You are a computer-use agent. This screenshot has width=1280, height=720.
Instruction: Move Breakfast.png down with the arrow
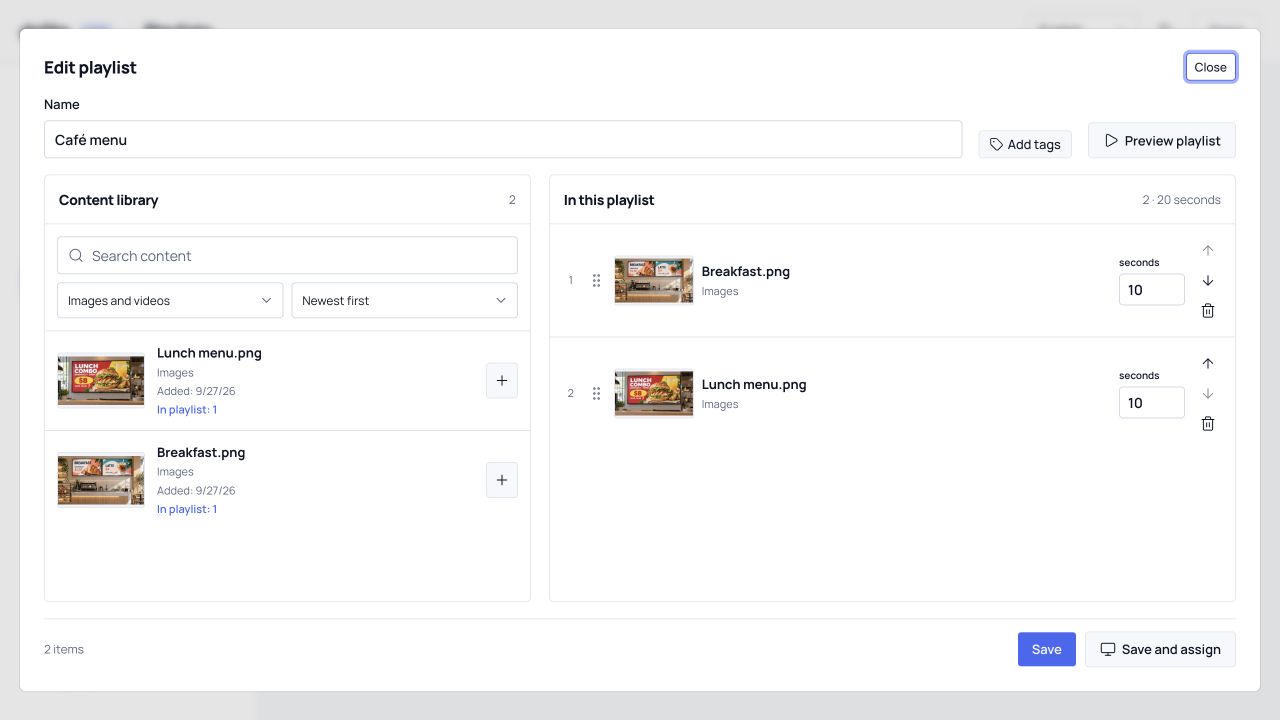[1208, 281]
